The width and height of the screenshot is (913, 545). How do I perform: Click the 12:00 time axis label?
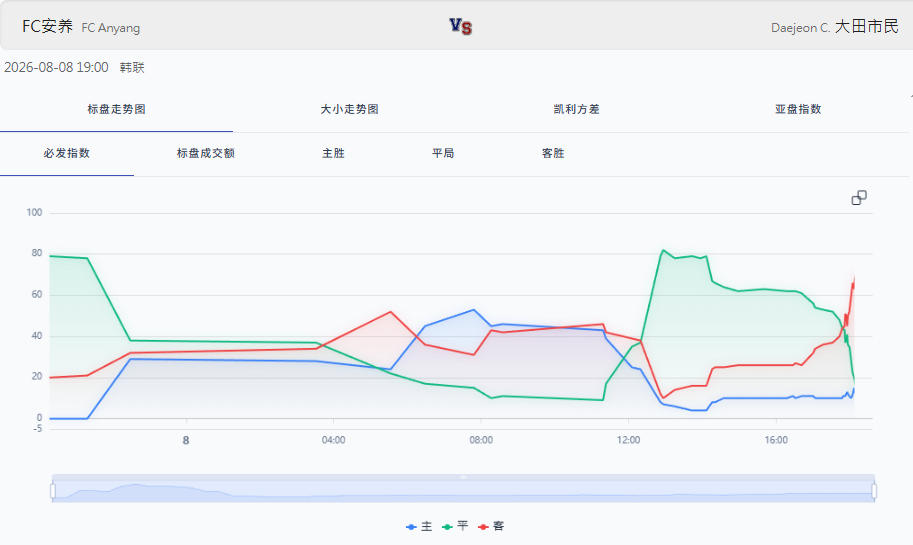pyautogui.click(x=628, y=440)
